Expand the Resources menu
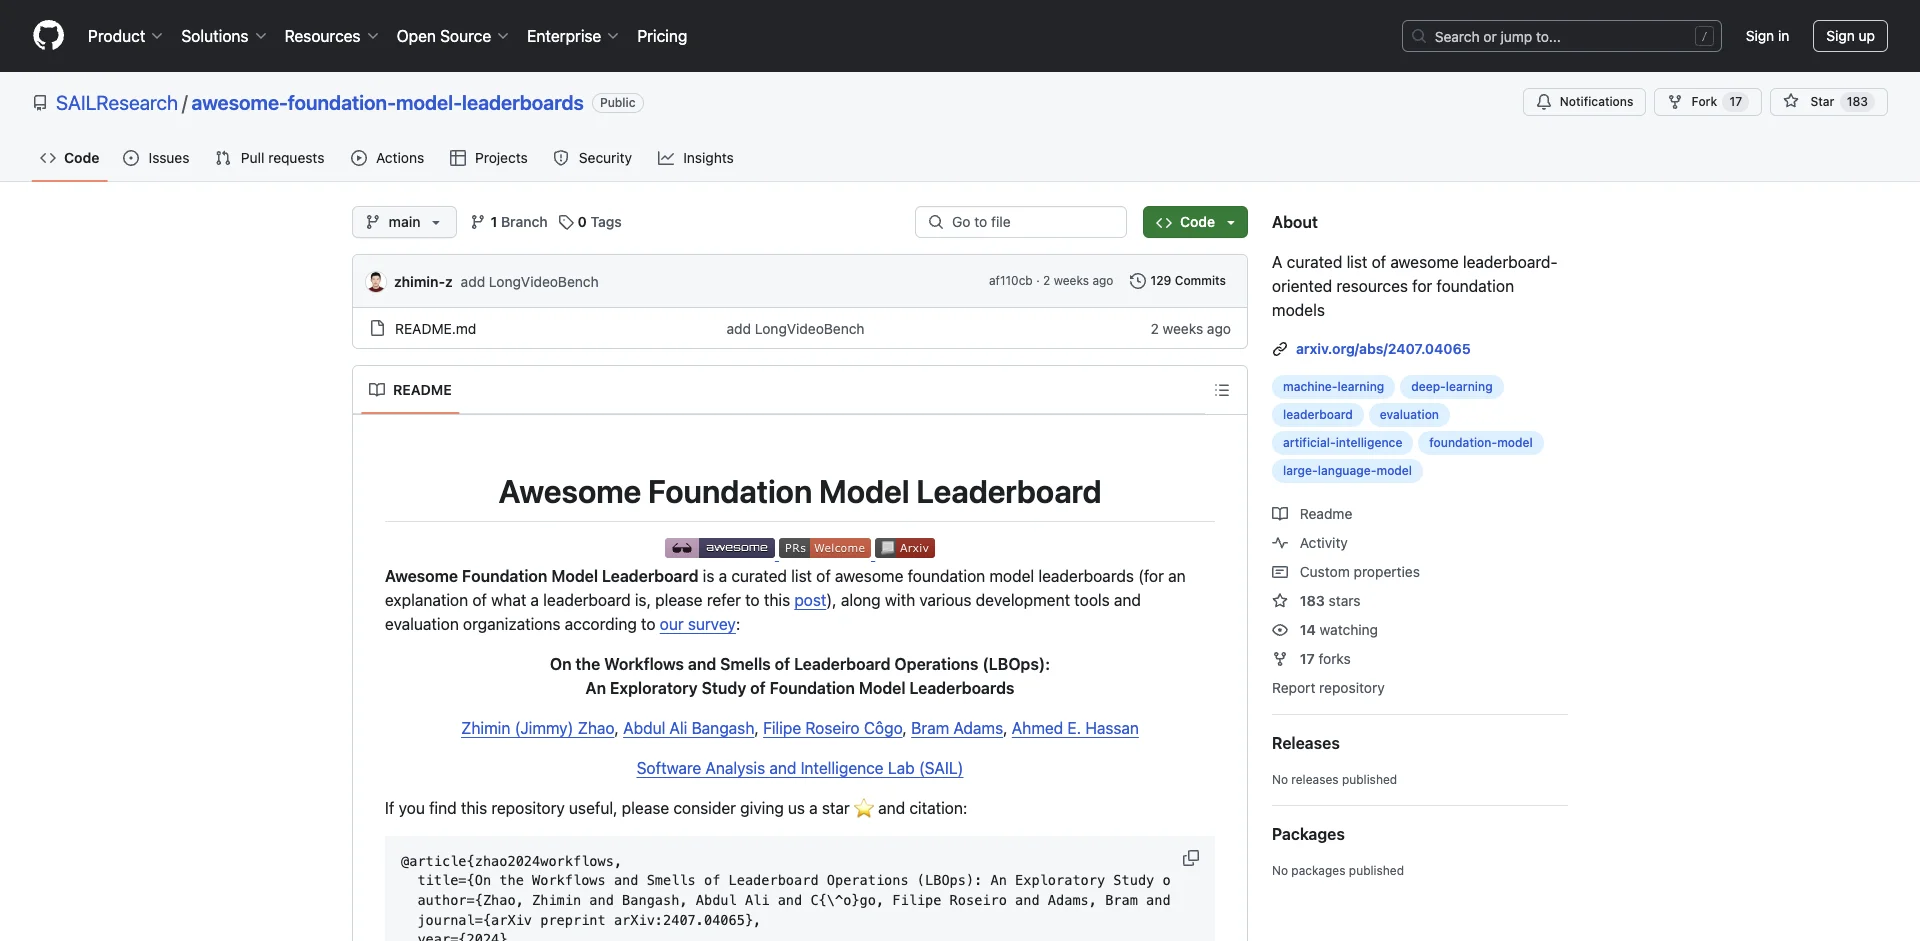Image resolution: width=1920 pixels, height=941 pixels. tap(331, 36)
